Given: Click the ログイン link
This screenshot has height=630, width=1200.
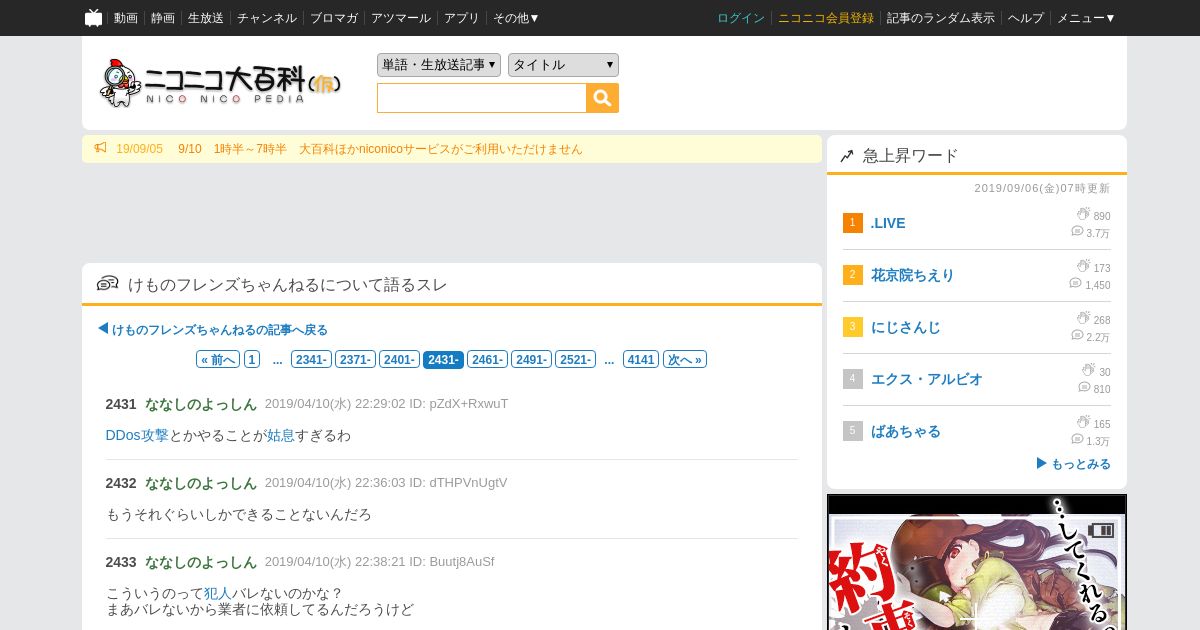Looking at the screenshot, I should click(741, 18).
